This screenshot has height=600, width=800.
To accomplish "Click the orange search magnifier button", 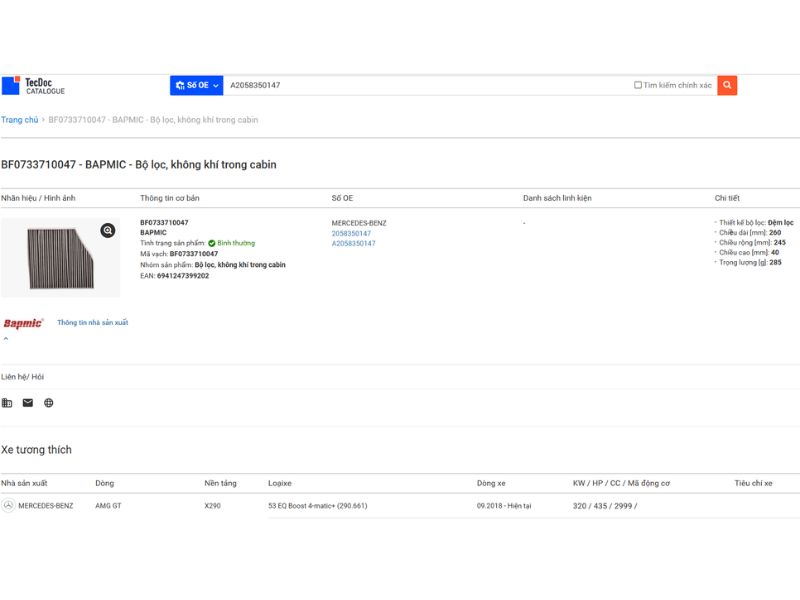I will [x=727, y=85].
